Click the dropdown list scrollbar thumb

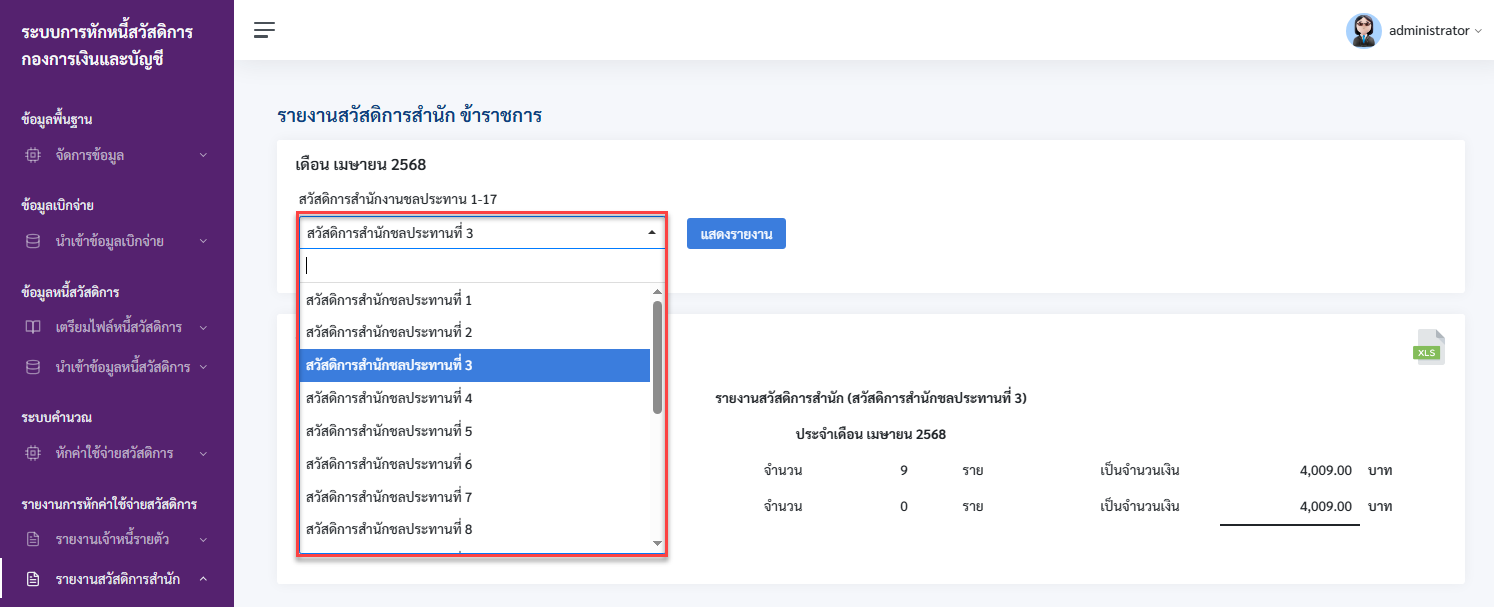657,357
